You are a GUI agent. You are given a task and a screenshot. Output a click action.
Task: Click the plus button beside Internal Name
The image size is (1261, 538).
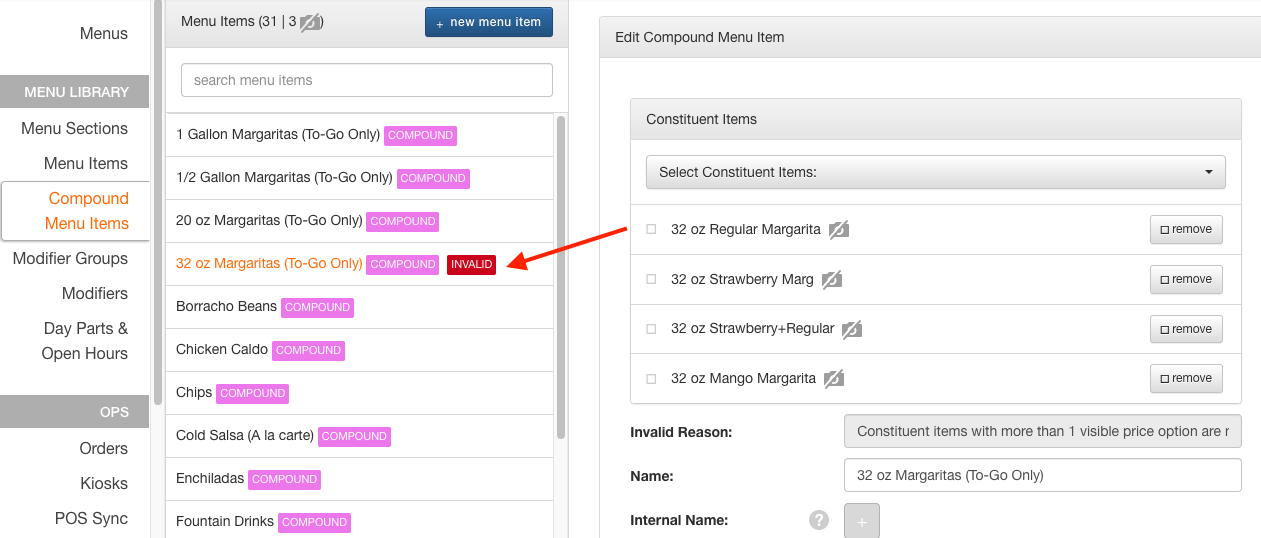[x=862, y=521]
